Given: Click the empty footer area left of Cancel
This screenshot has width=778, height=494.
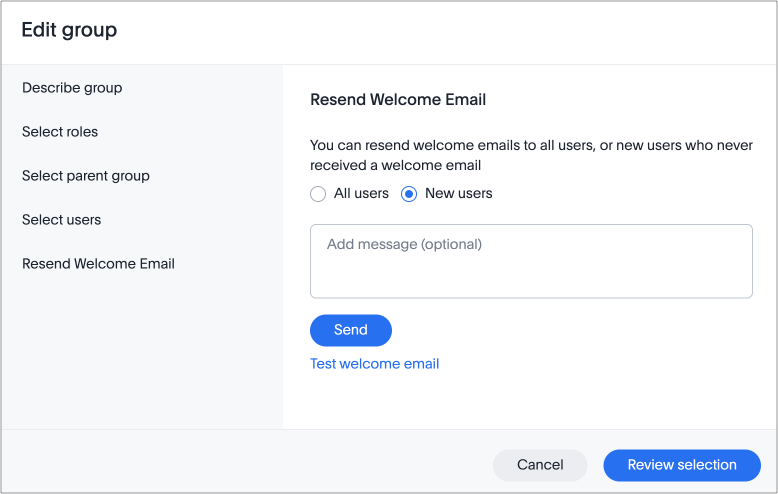Looking at the screenshot, I should tap(240, 465).
